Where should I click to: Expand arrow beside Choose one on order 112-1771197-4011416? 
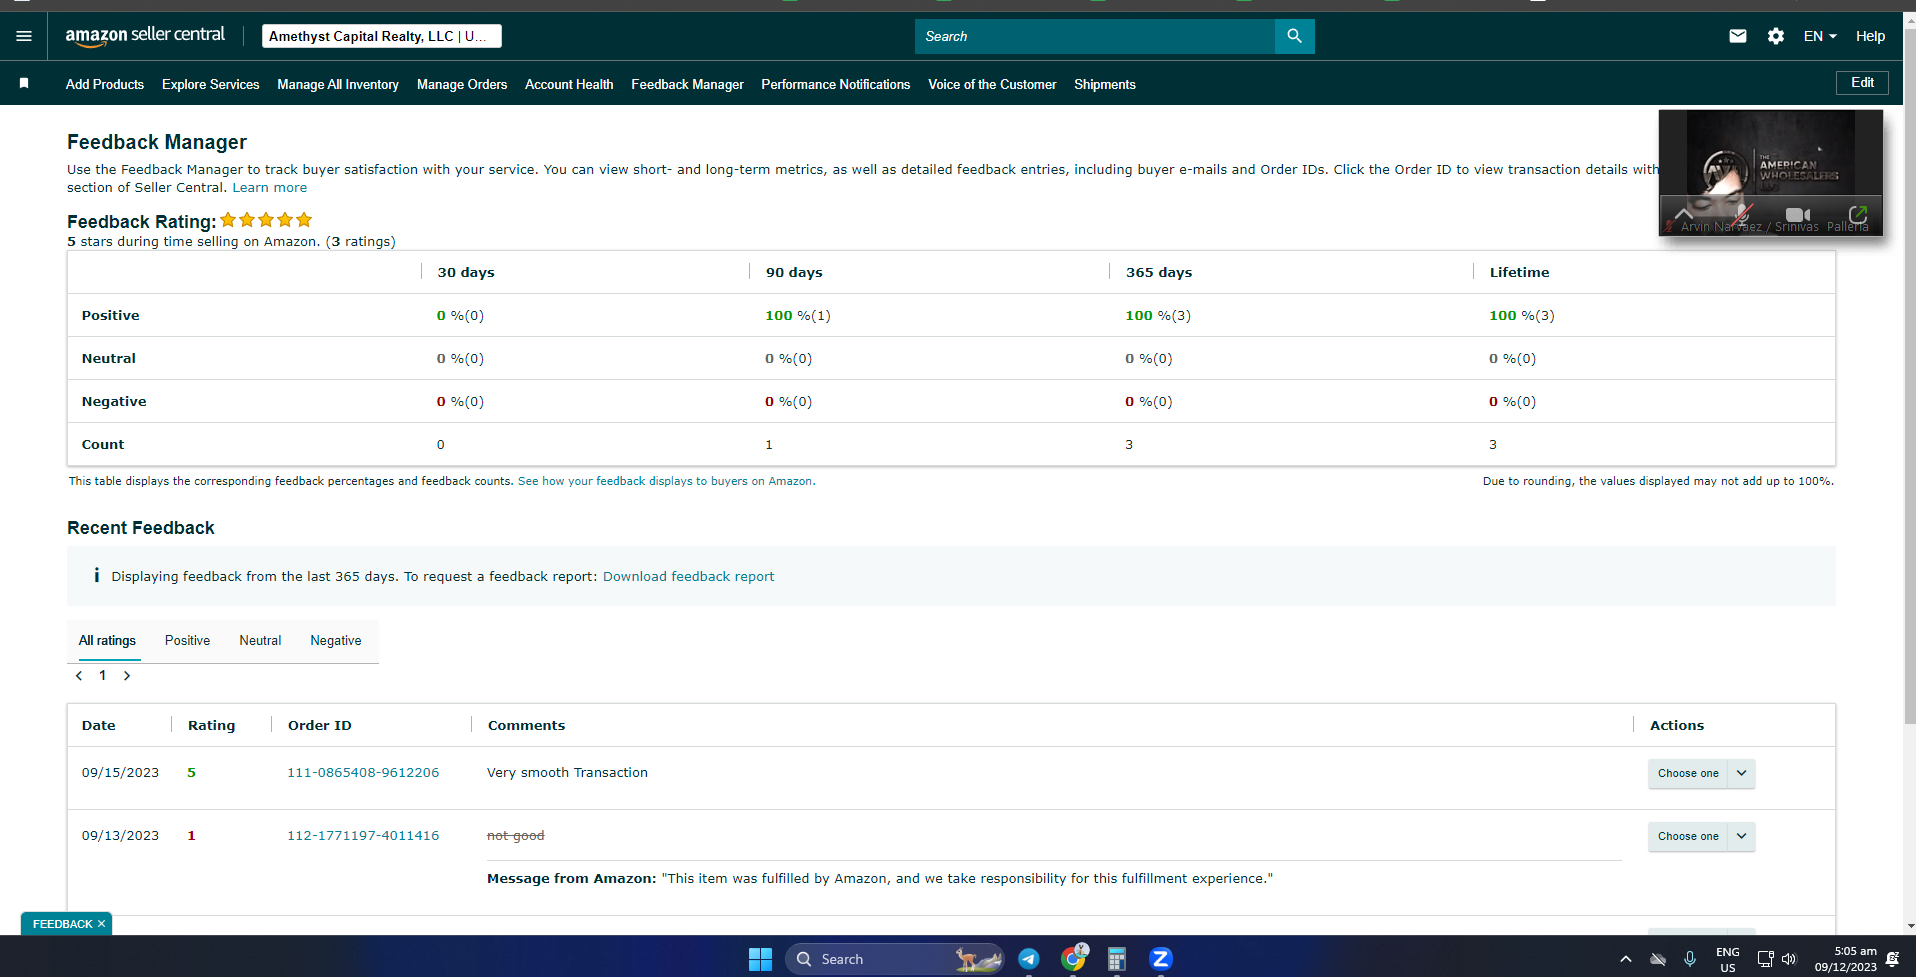1742,836
